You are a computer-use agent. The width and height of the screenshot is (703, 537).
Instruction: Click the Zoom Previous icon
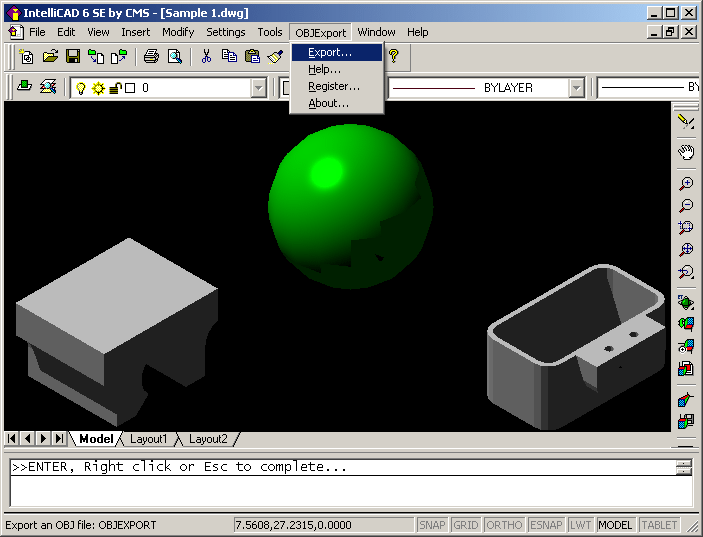point(686,272)
